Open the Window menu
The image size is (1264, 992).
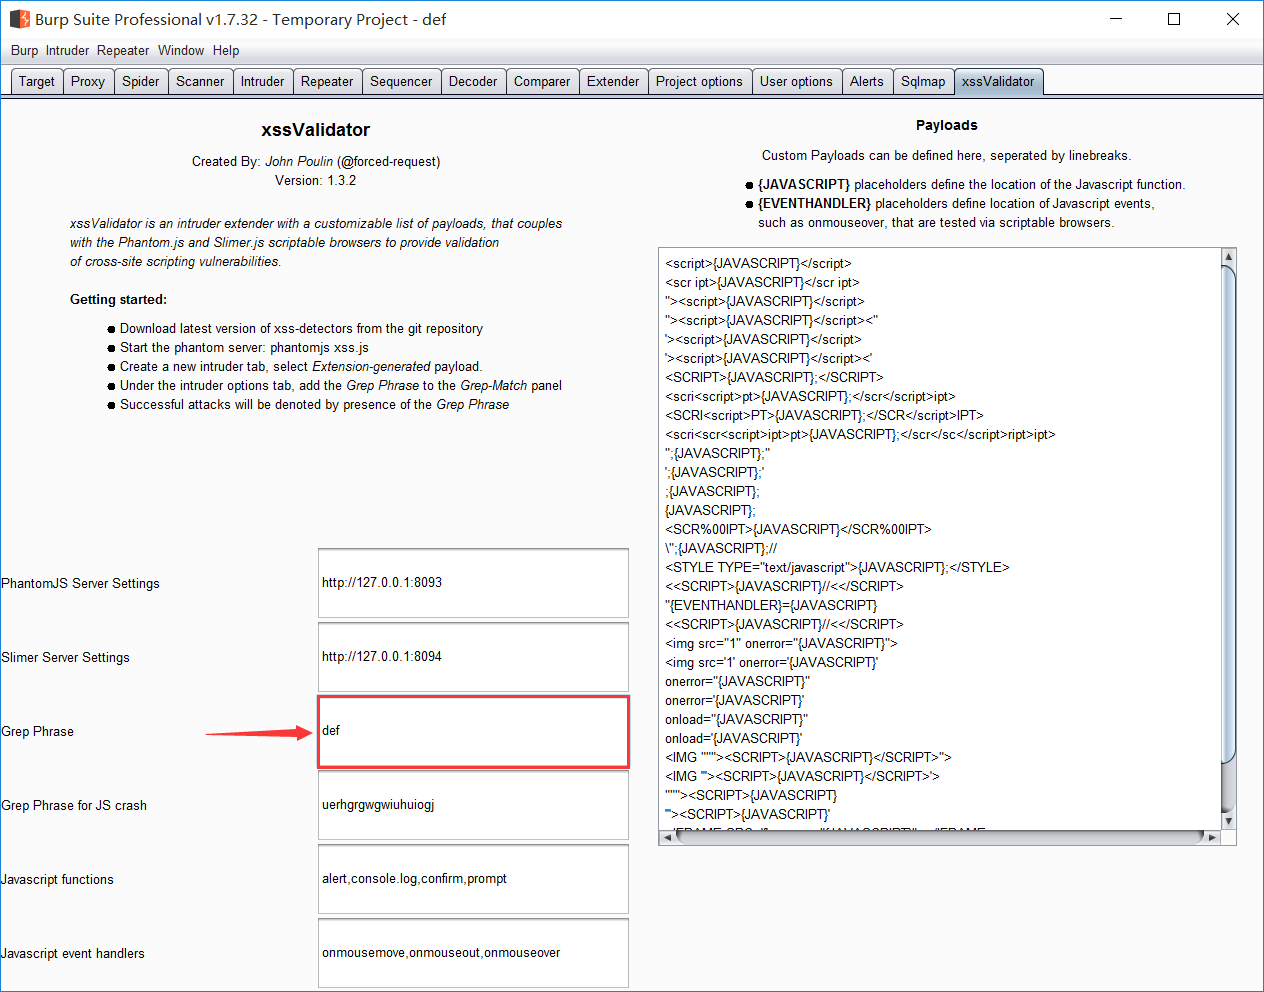(x=181, y=50)
